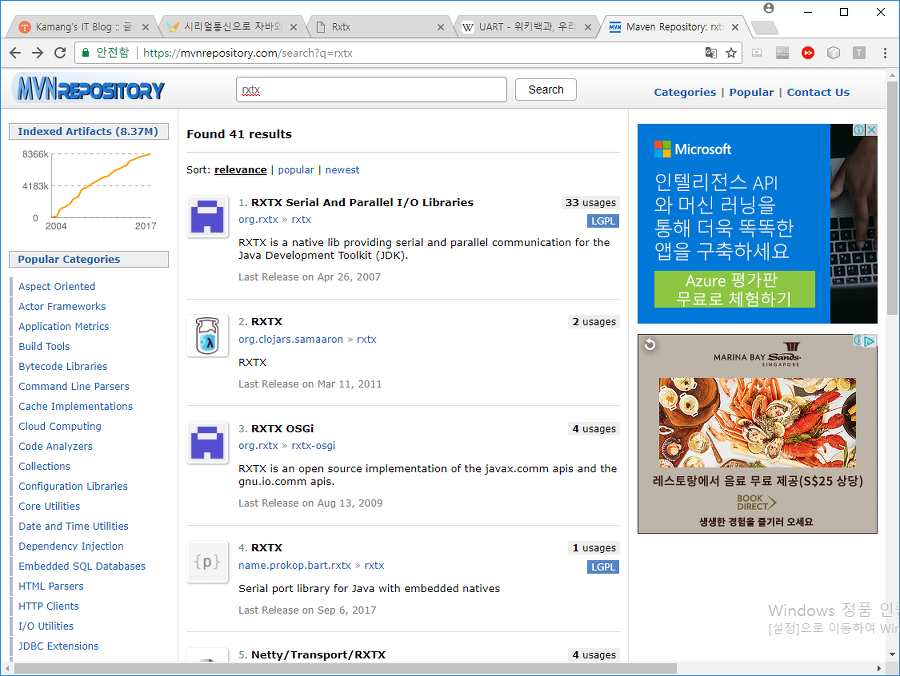Click the Azure free trial green banner
Screen dimensions: 900x676
(734, 289)
